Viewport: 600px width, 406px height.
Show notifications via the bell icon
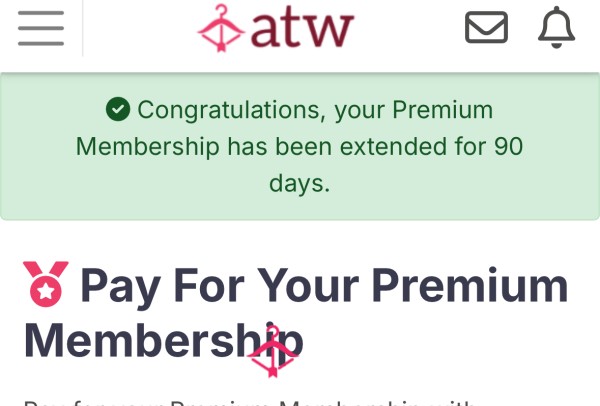(556, 27)
